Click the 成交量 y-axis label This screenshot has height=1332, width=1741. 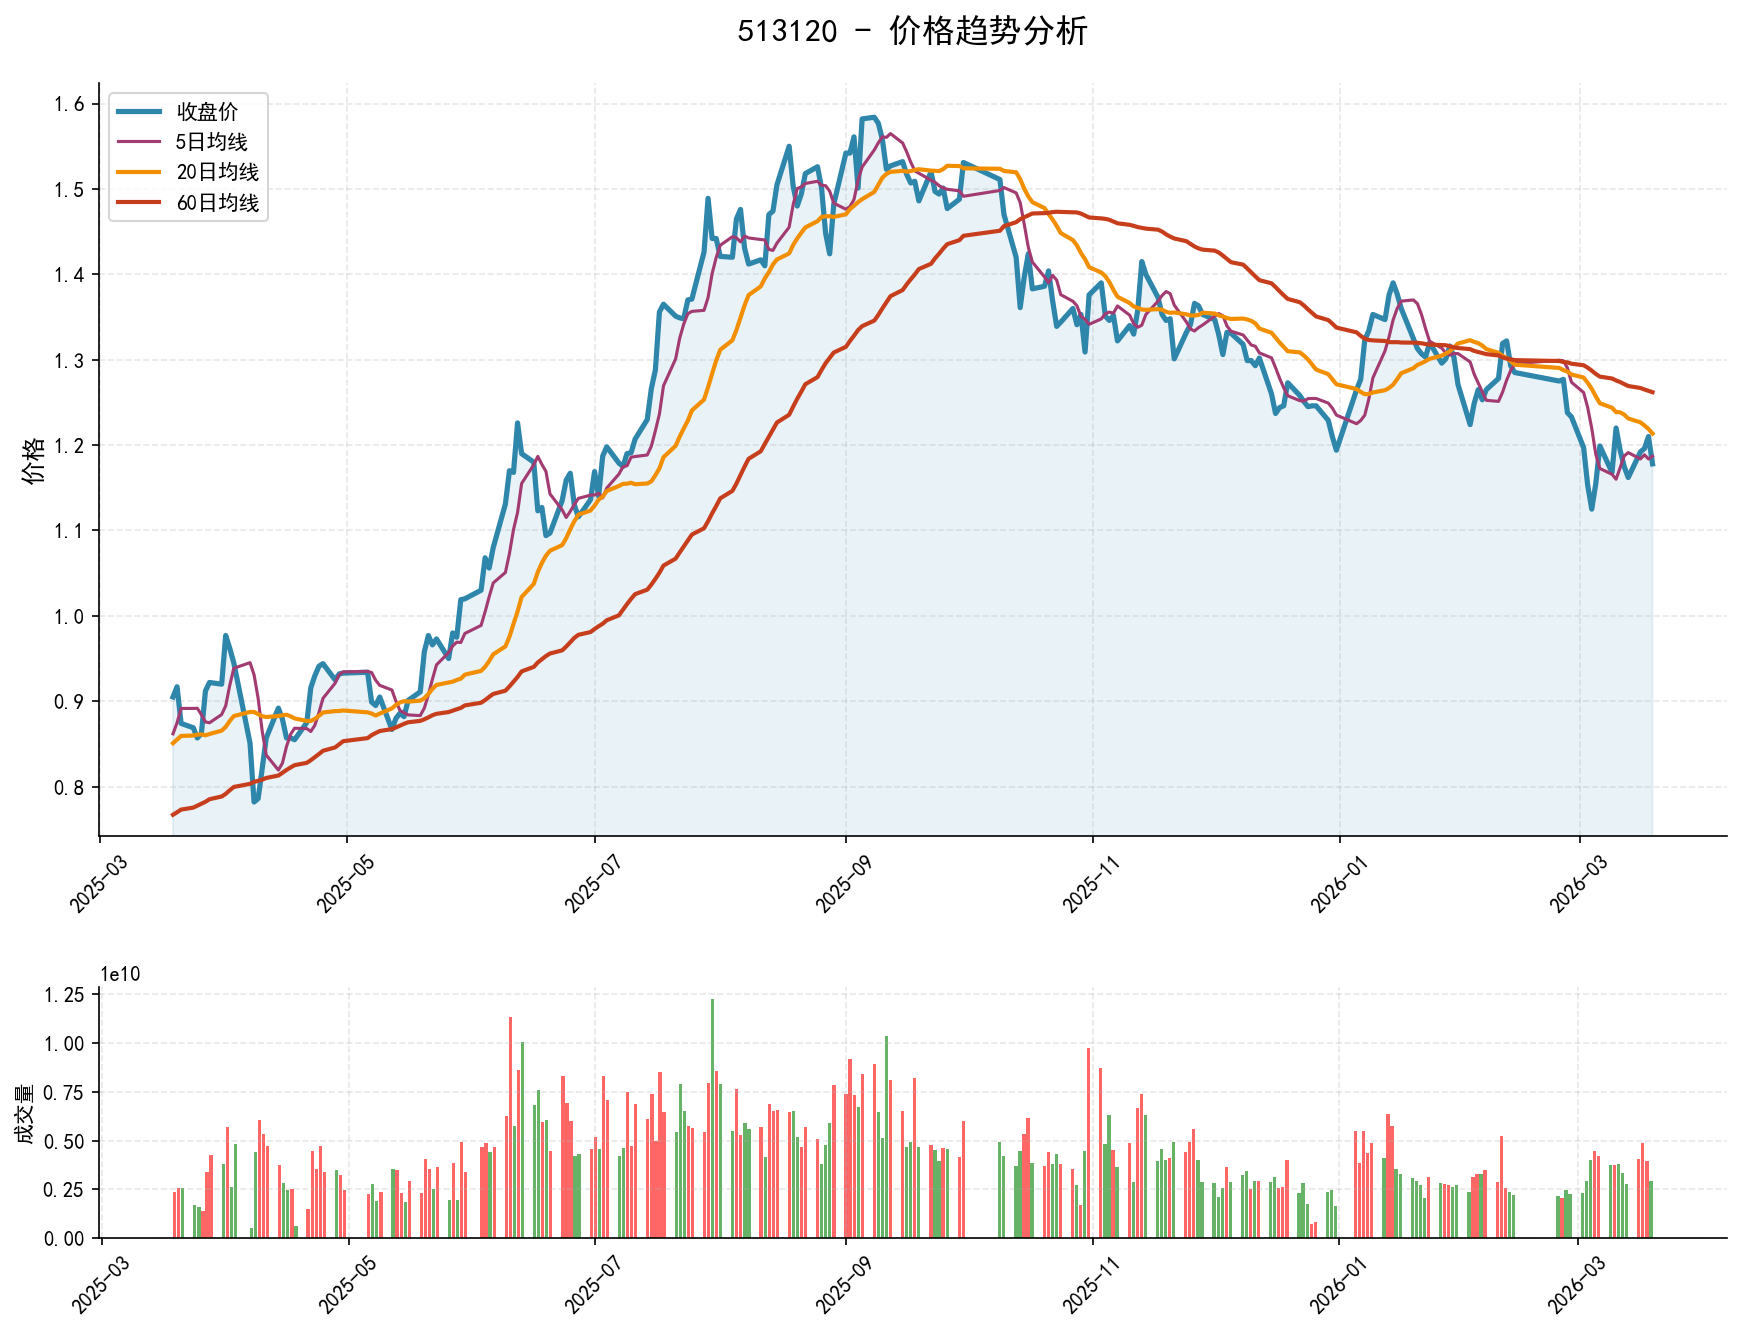24,1115
